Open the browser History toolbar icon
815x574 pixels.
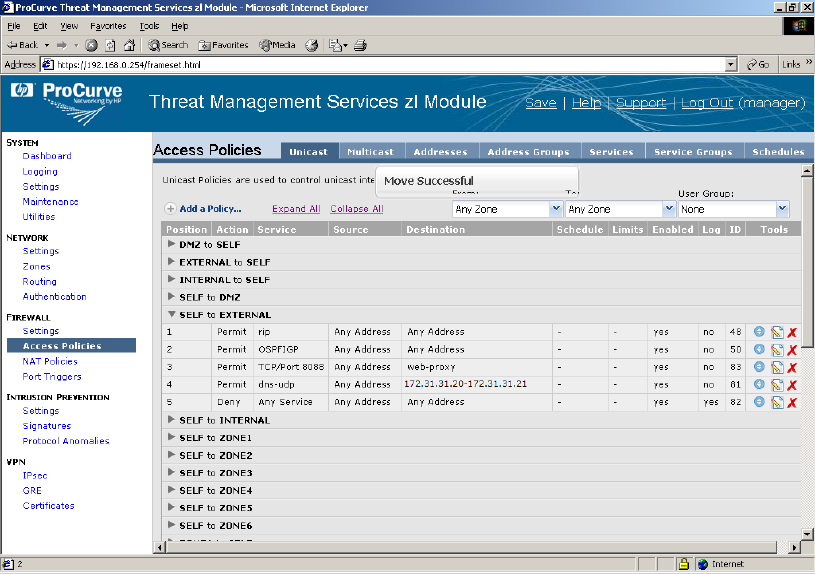(311, 45)
